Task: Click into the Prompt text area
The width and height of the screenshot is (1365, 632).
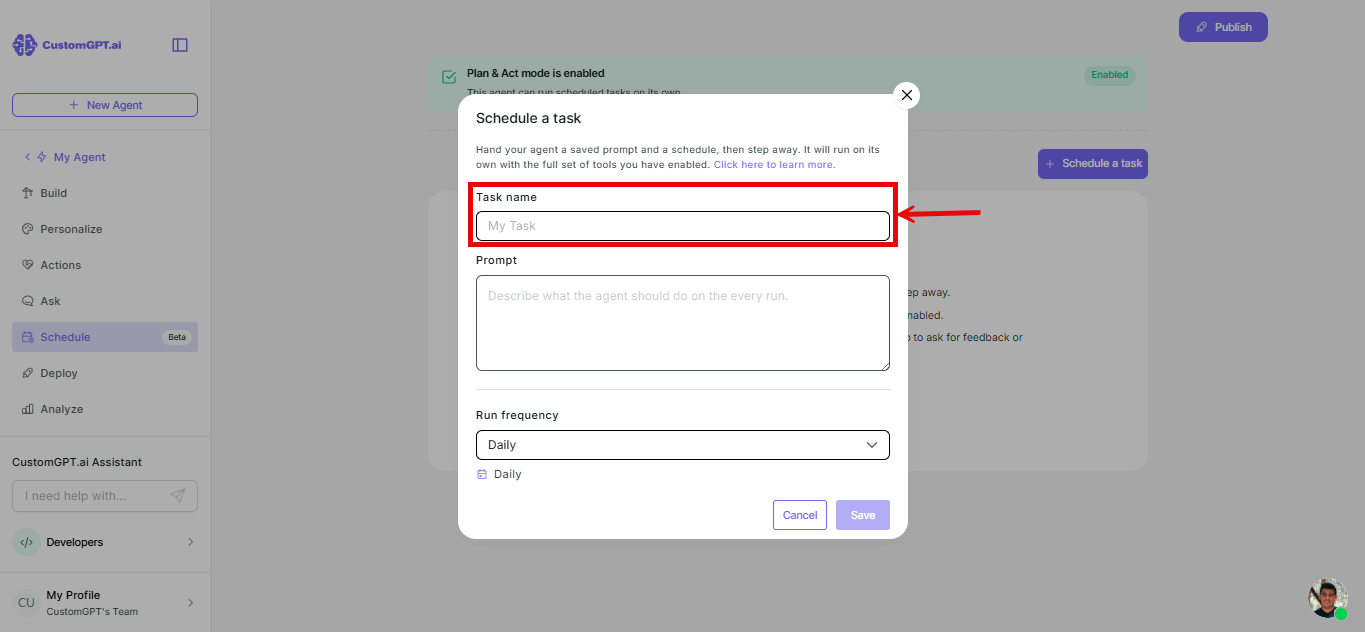Action: point(683,323)
